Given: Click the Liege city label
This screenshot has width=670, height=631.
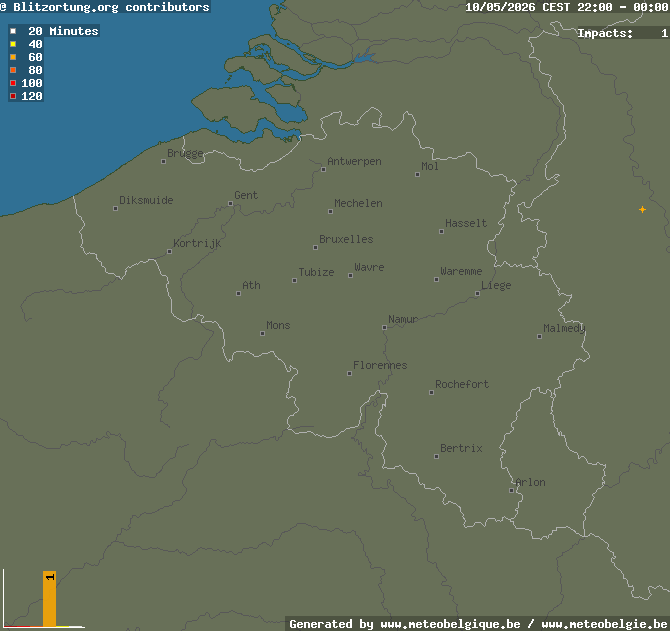Looking at the screenshot, I should pos(496,285).
